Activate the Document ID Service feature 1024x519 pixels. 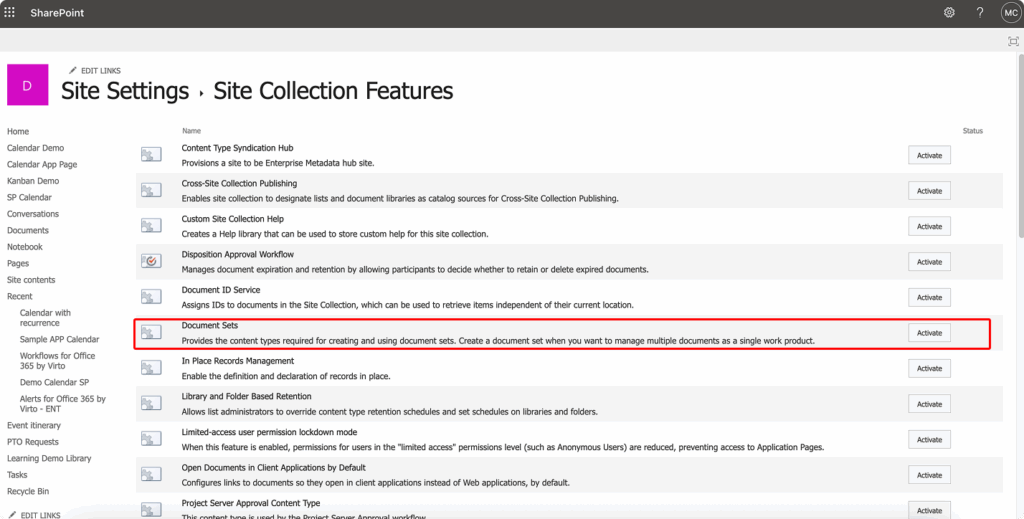[929, 297]
